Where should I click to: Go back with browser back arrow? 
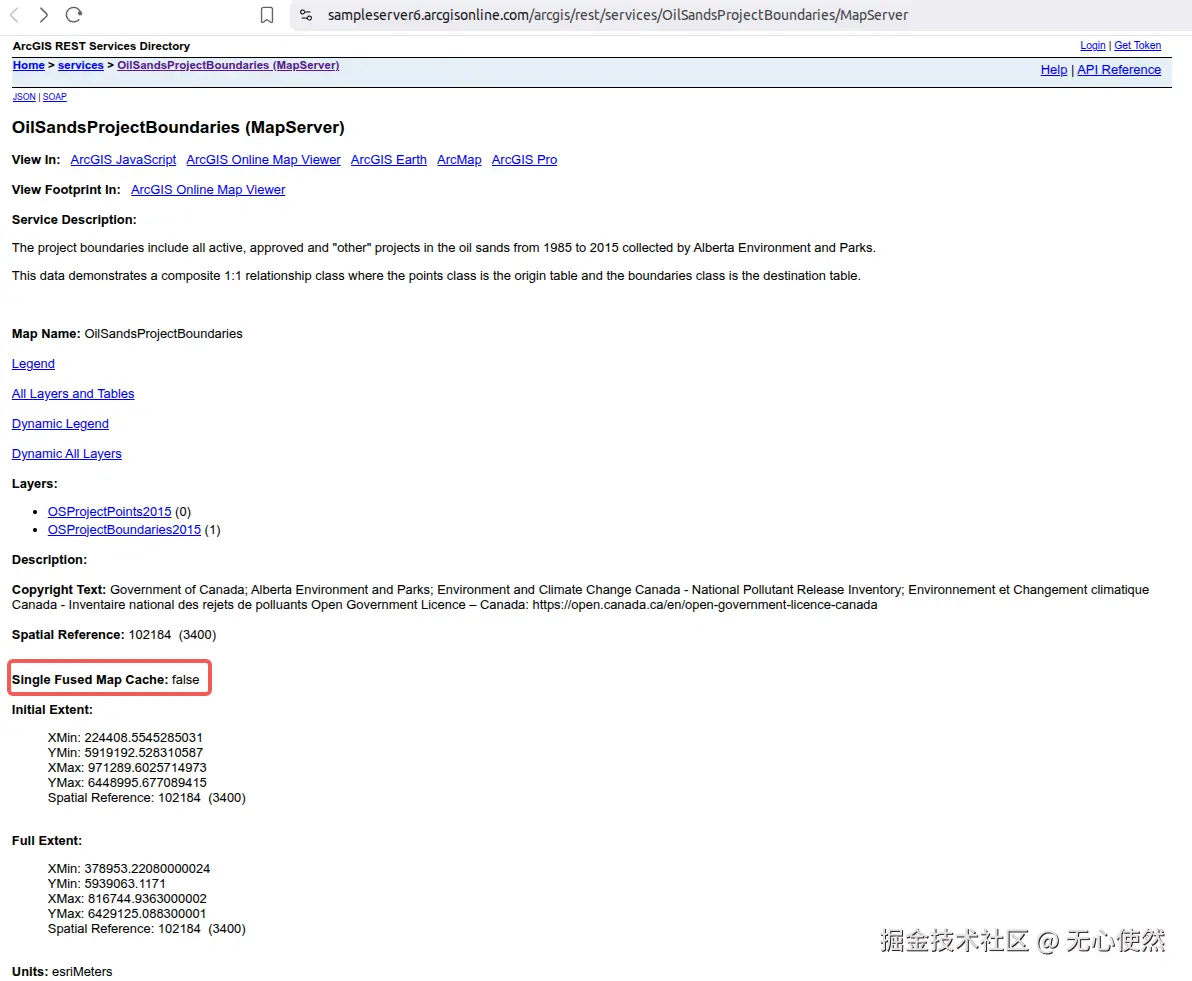(x=14, y=14)
